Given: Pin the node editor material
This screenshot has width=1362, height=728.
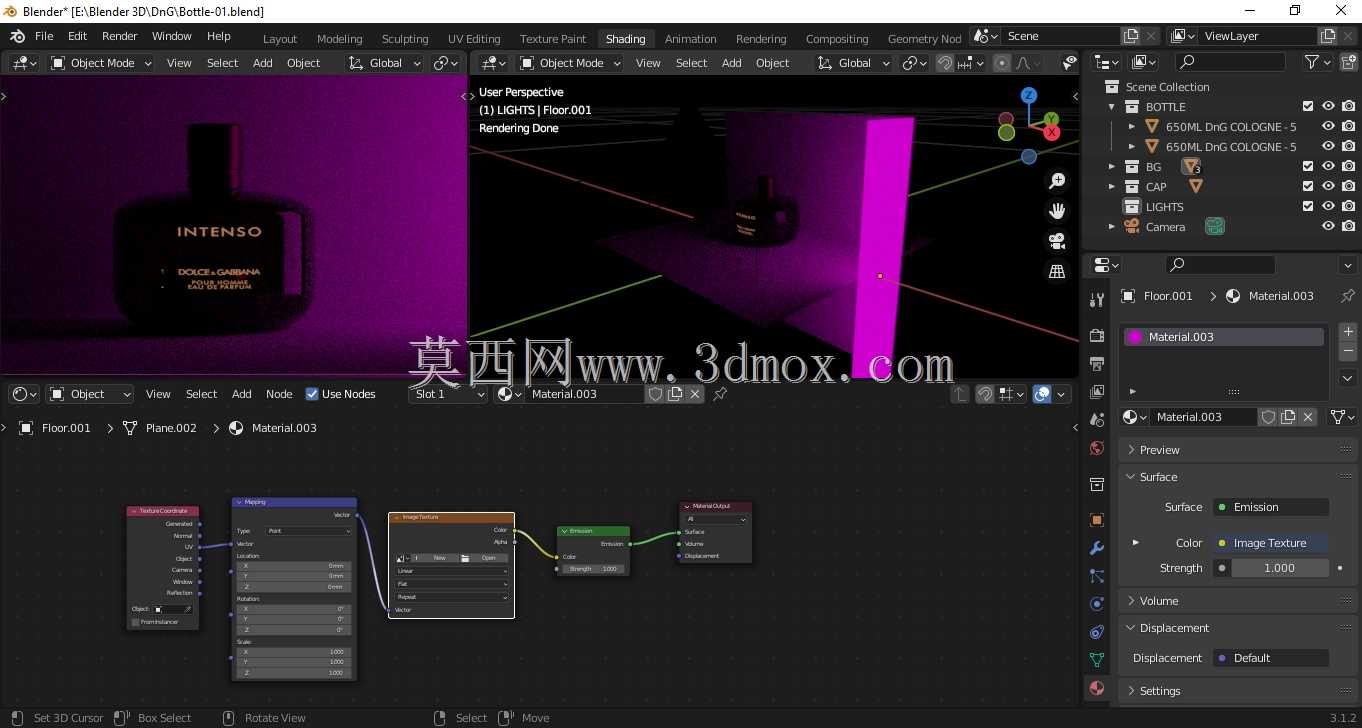Looking at the screenshot, I should click(x=720, y=394).
